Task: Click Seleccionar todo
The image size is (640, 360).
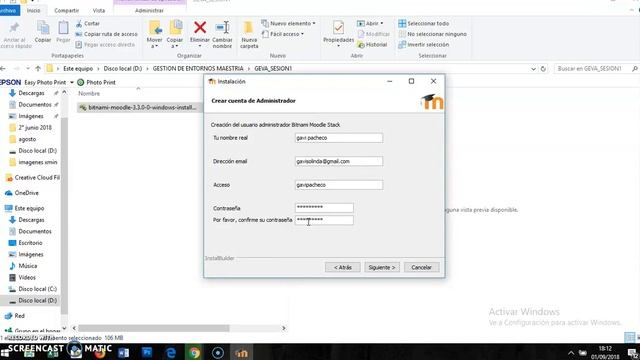Action: coord(424,24)
